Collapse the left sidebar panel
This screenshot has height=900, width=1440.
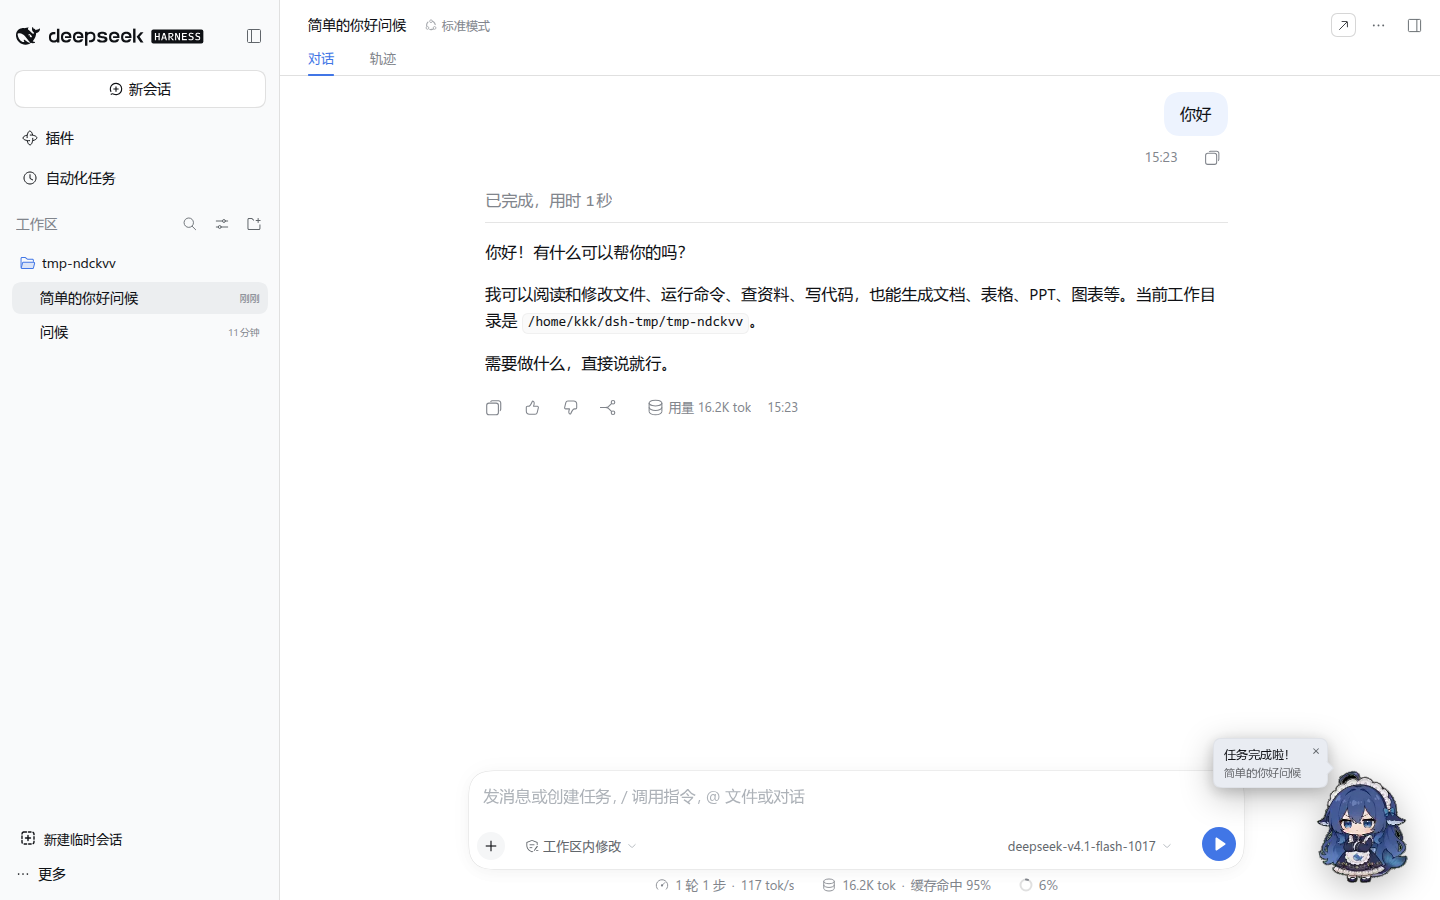pyautogui.click(x=254, y=36)
